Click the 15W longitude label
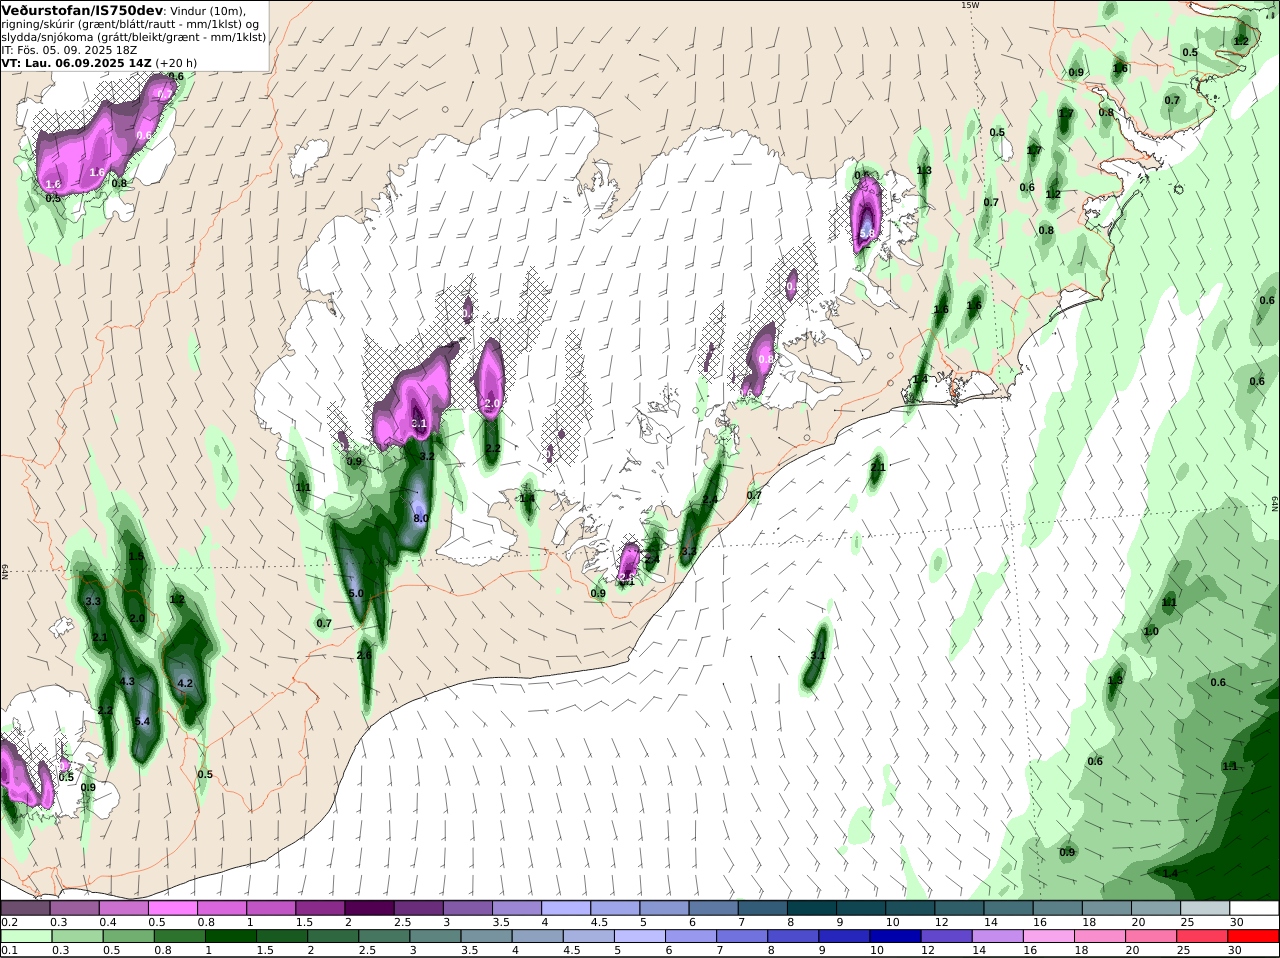This screenshot has width=1280, height=958. 969,5
